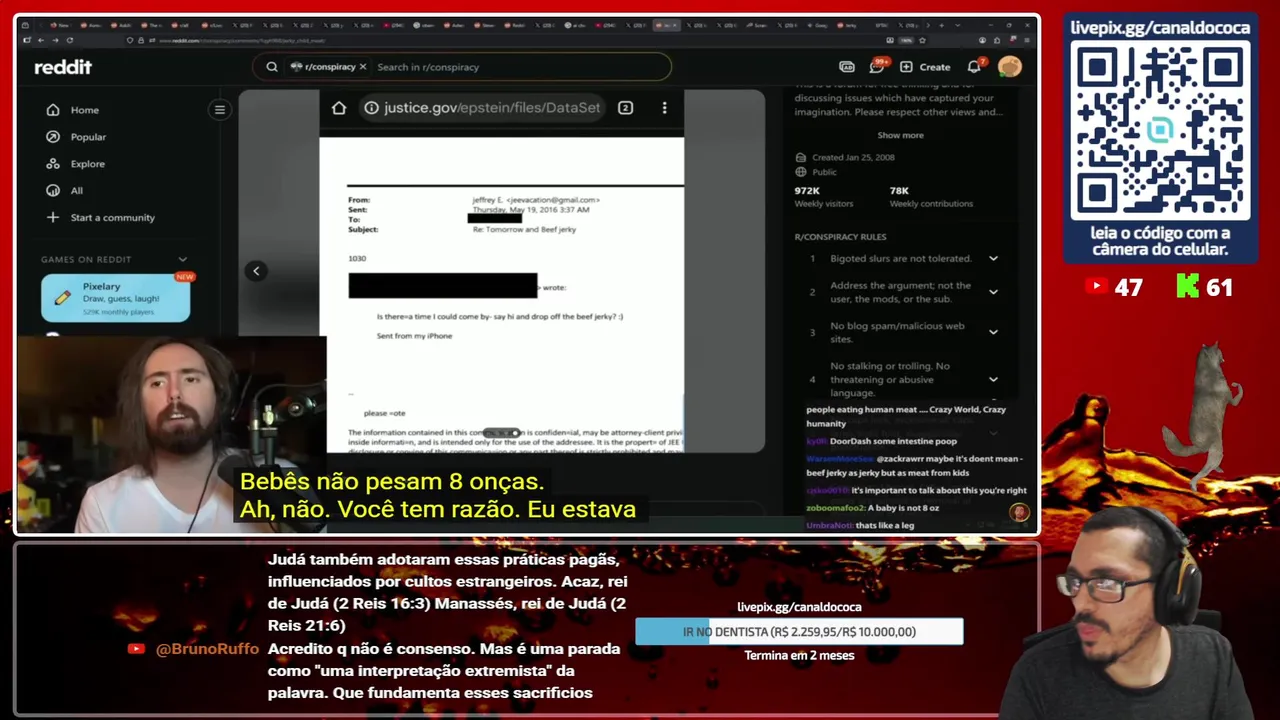Expand rule 2 Address the argument

coord(993,292)
